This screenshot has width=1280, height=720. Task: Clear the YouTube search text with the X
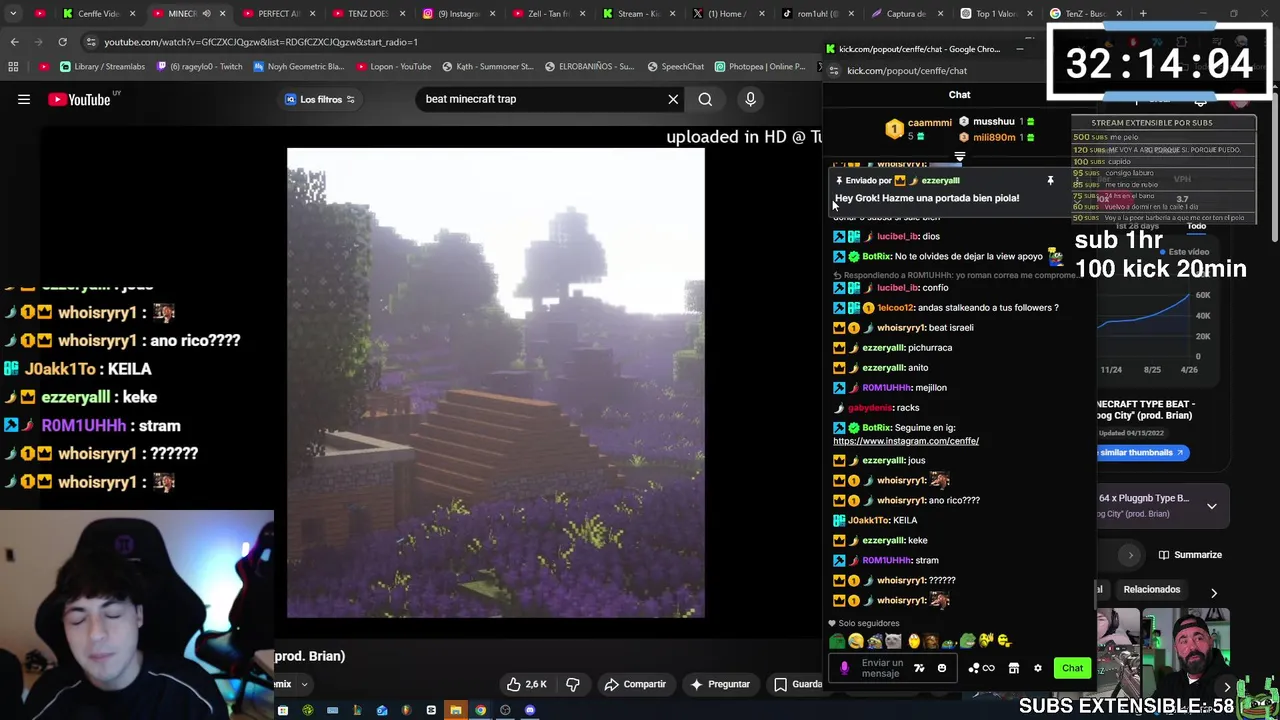pyautogui.click(x=673, y=99)
